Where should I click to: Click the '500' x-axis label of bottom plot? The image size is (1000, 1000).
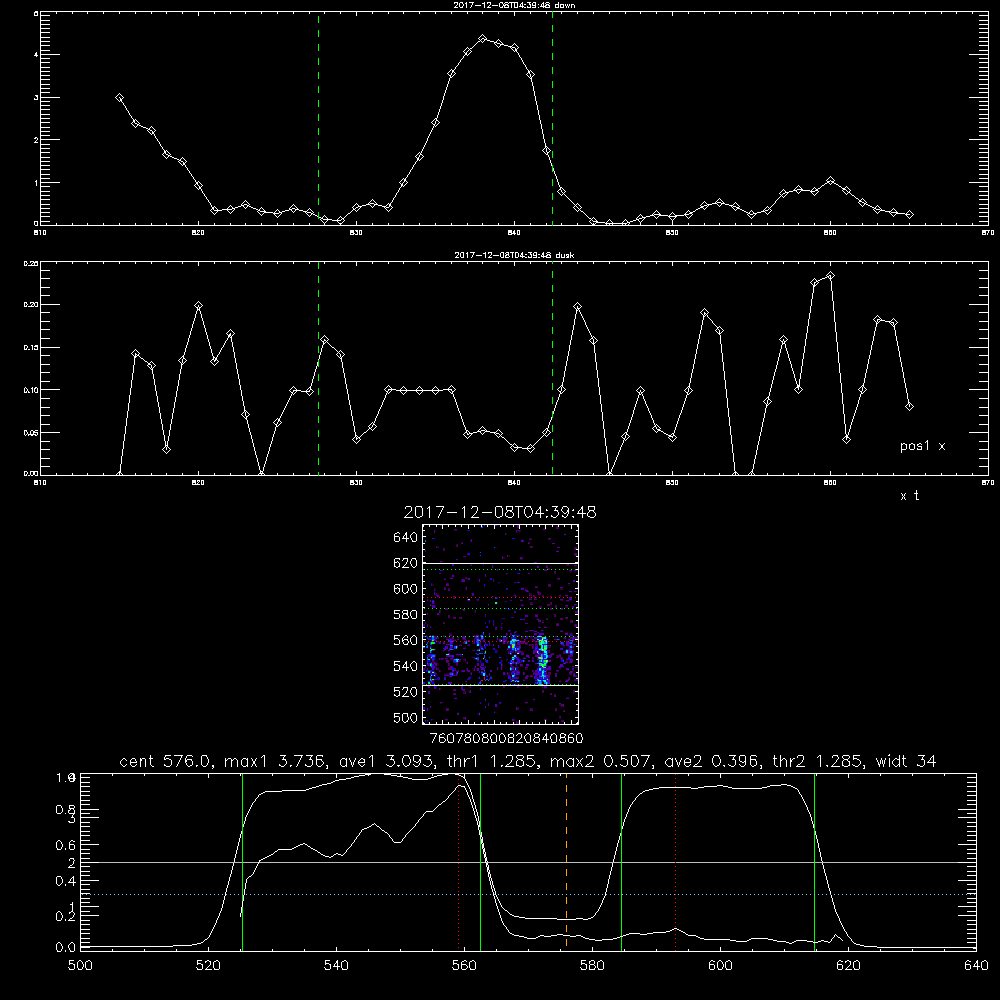pyautogui.click(x=80, y=966)
